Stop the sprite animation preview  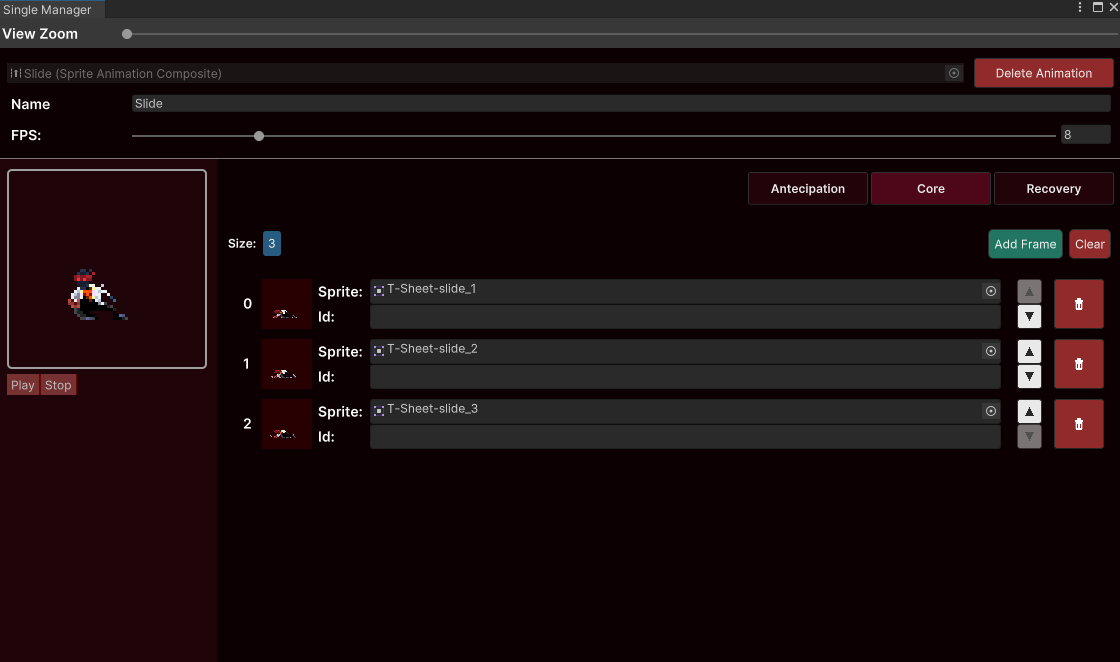[x=58, y=385]
